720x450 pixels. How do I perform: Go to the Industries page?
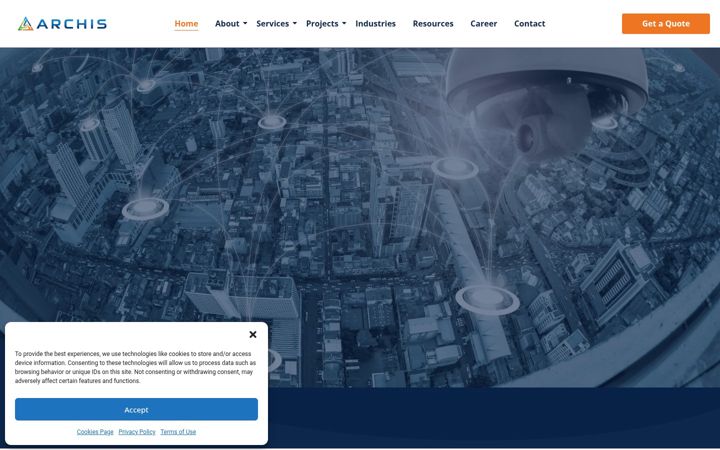pos(376,23)
